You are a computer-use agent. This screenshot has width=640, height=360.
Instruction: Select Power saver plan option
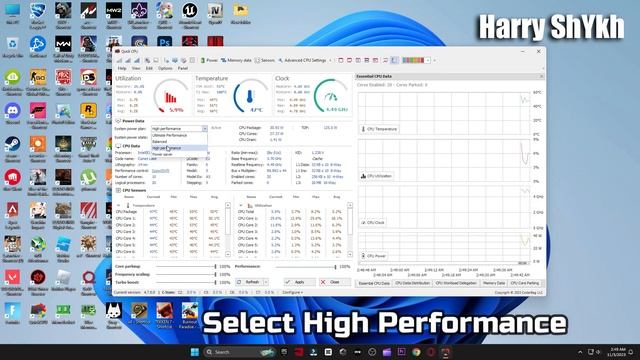pos(179,154)
